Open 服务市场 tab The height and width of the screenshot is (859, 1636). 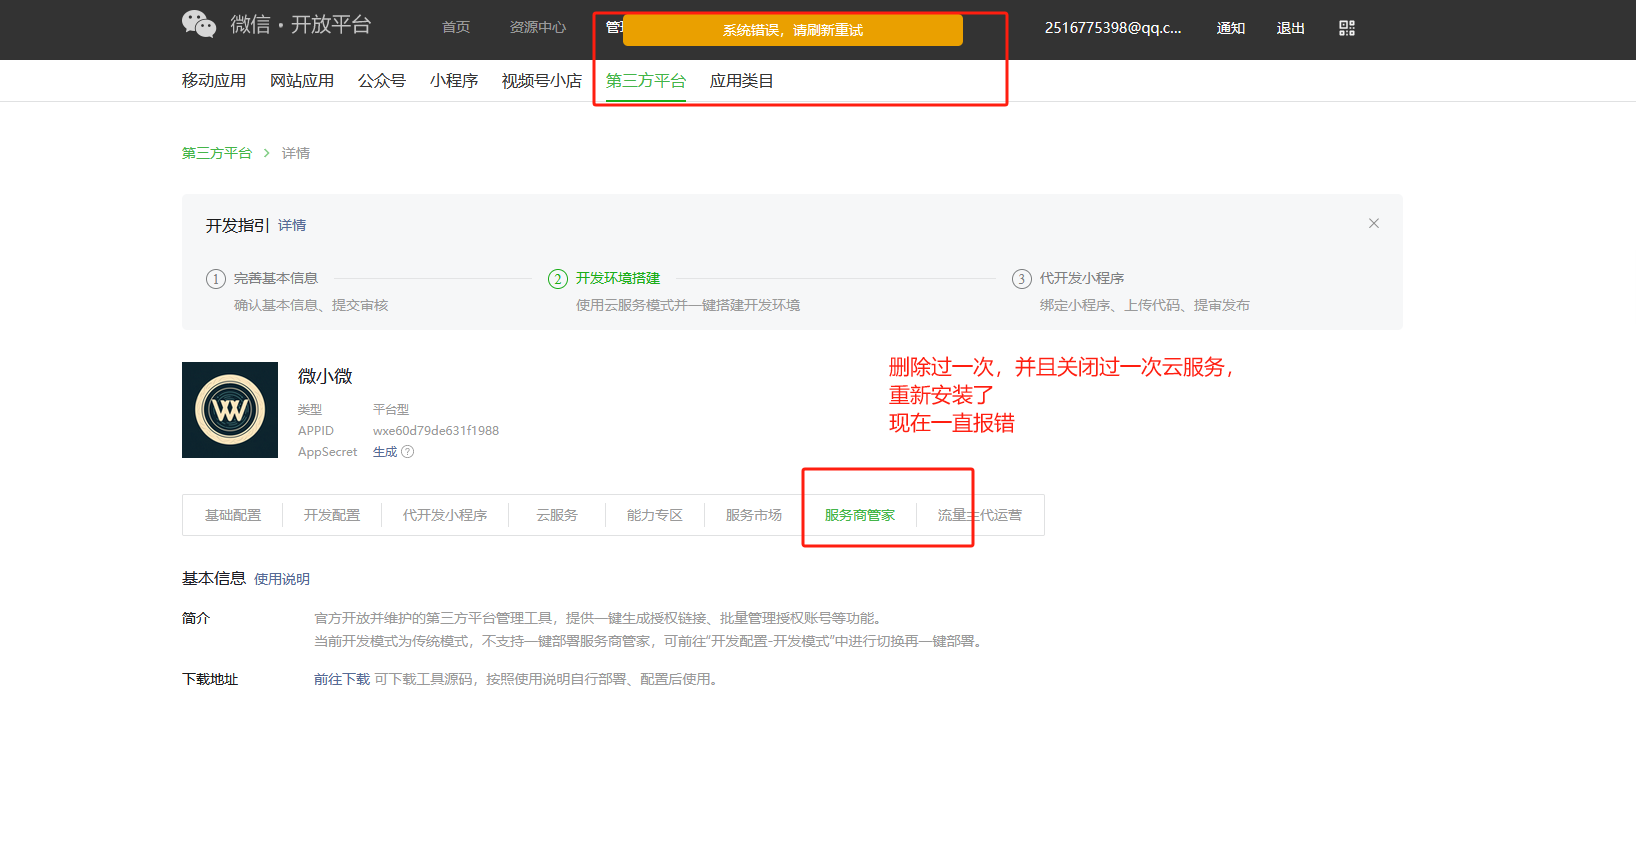(x=754, y=515)
